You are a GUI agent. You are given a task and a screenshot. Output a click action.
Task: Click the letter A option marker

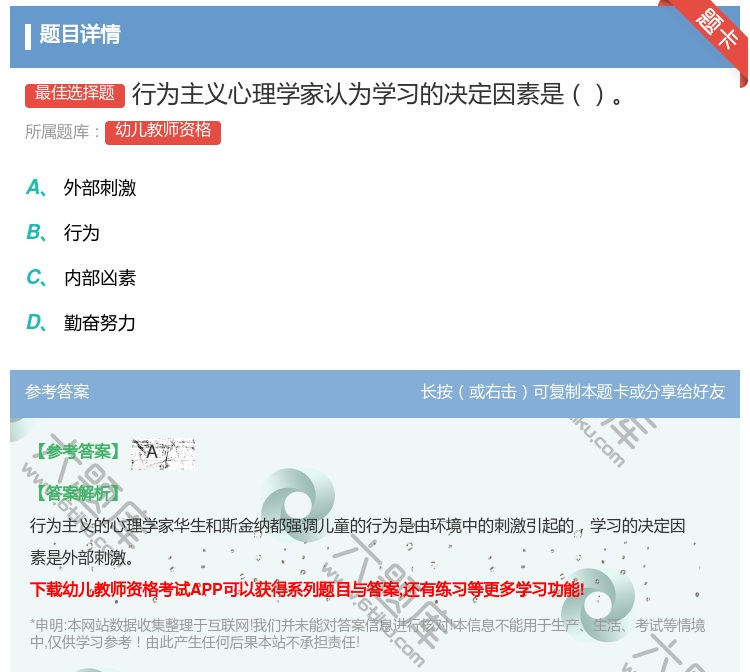click(36, 187)
